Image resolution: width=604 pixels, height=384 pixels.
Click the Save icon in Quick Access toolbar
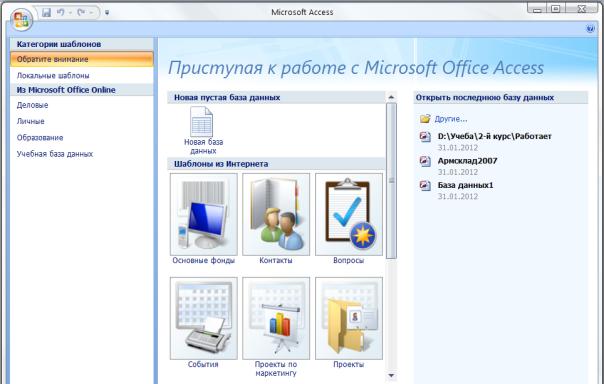click(46, 12)
